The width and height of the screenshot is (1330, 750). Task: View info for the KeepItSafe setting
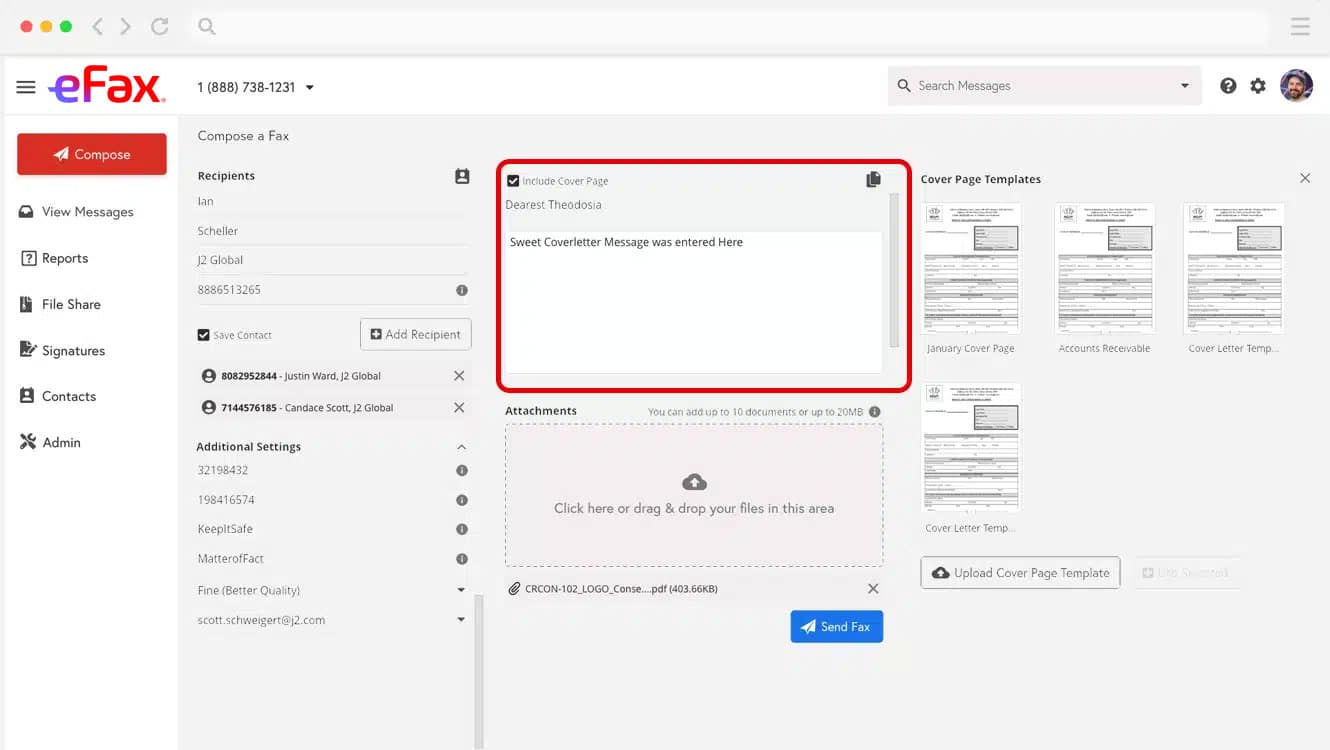[x=461, y=529]
